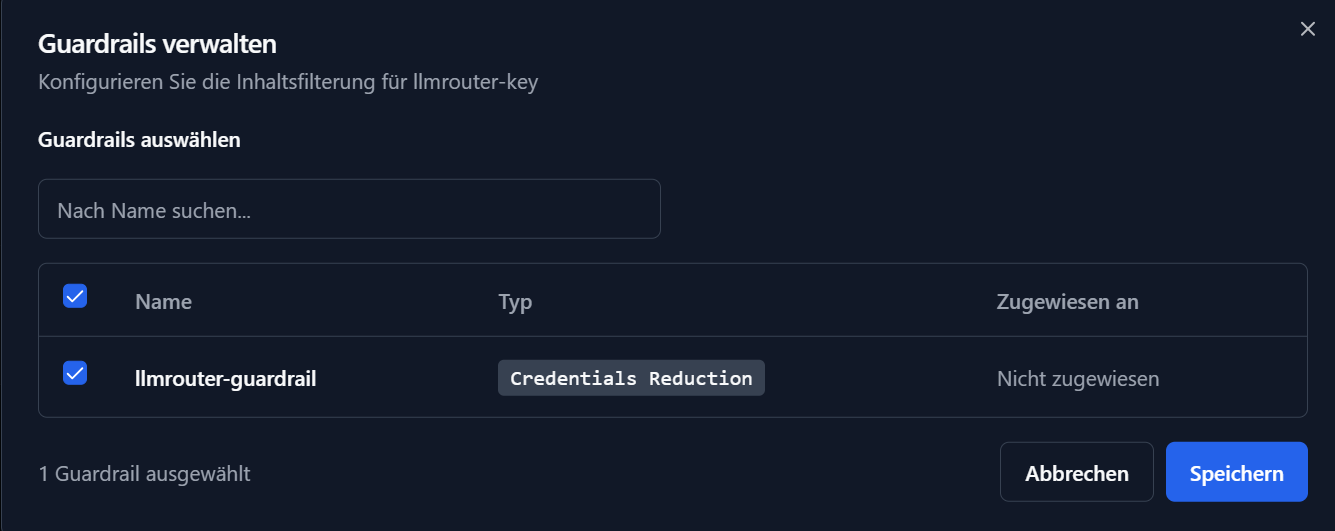Click llmrouter-key in the dialog subtitle
The height and width of the screenshot is (531, 1335).
coord(475,82)
